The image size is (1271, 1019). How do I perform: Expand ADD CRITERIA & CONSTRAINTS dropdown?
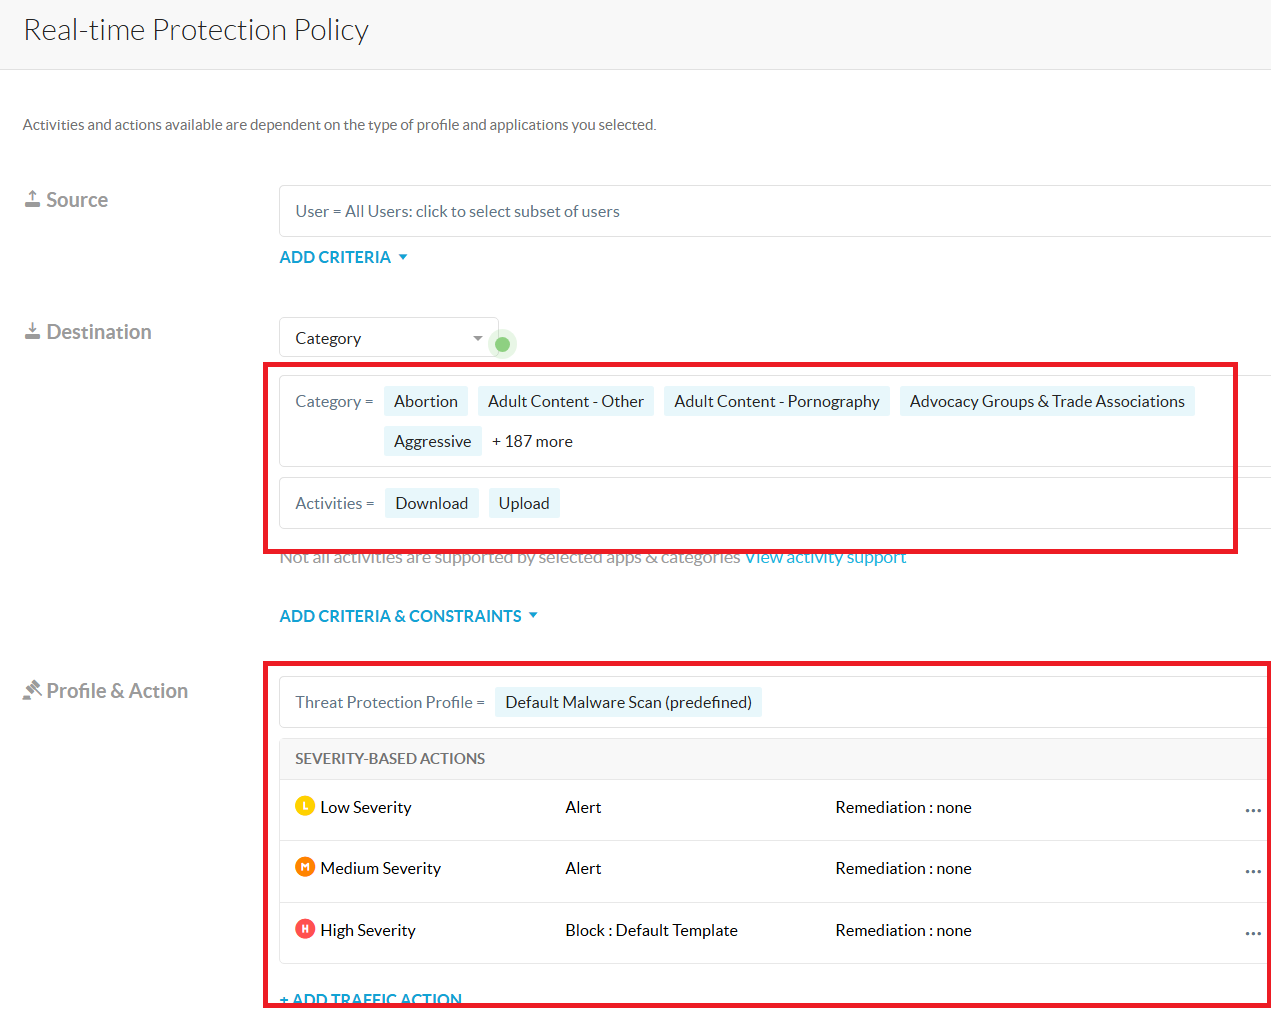tap(408, 616)
